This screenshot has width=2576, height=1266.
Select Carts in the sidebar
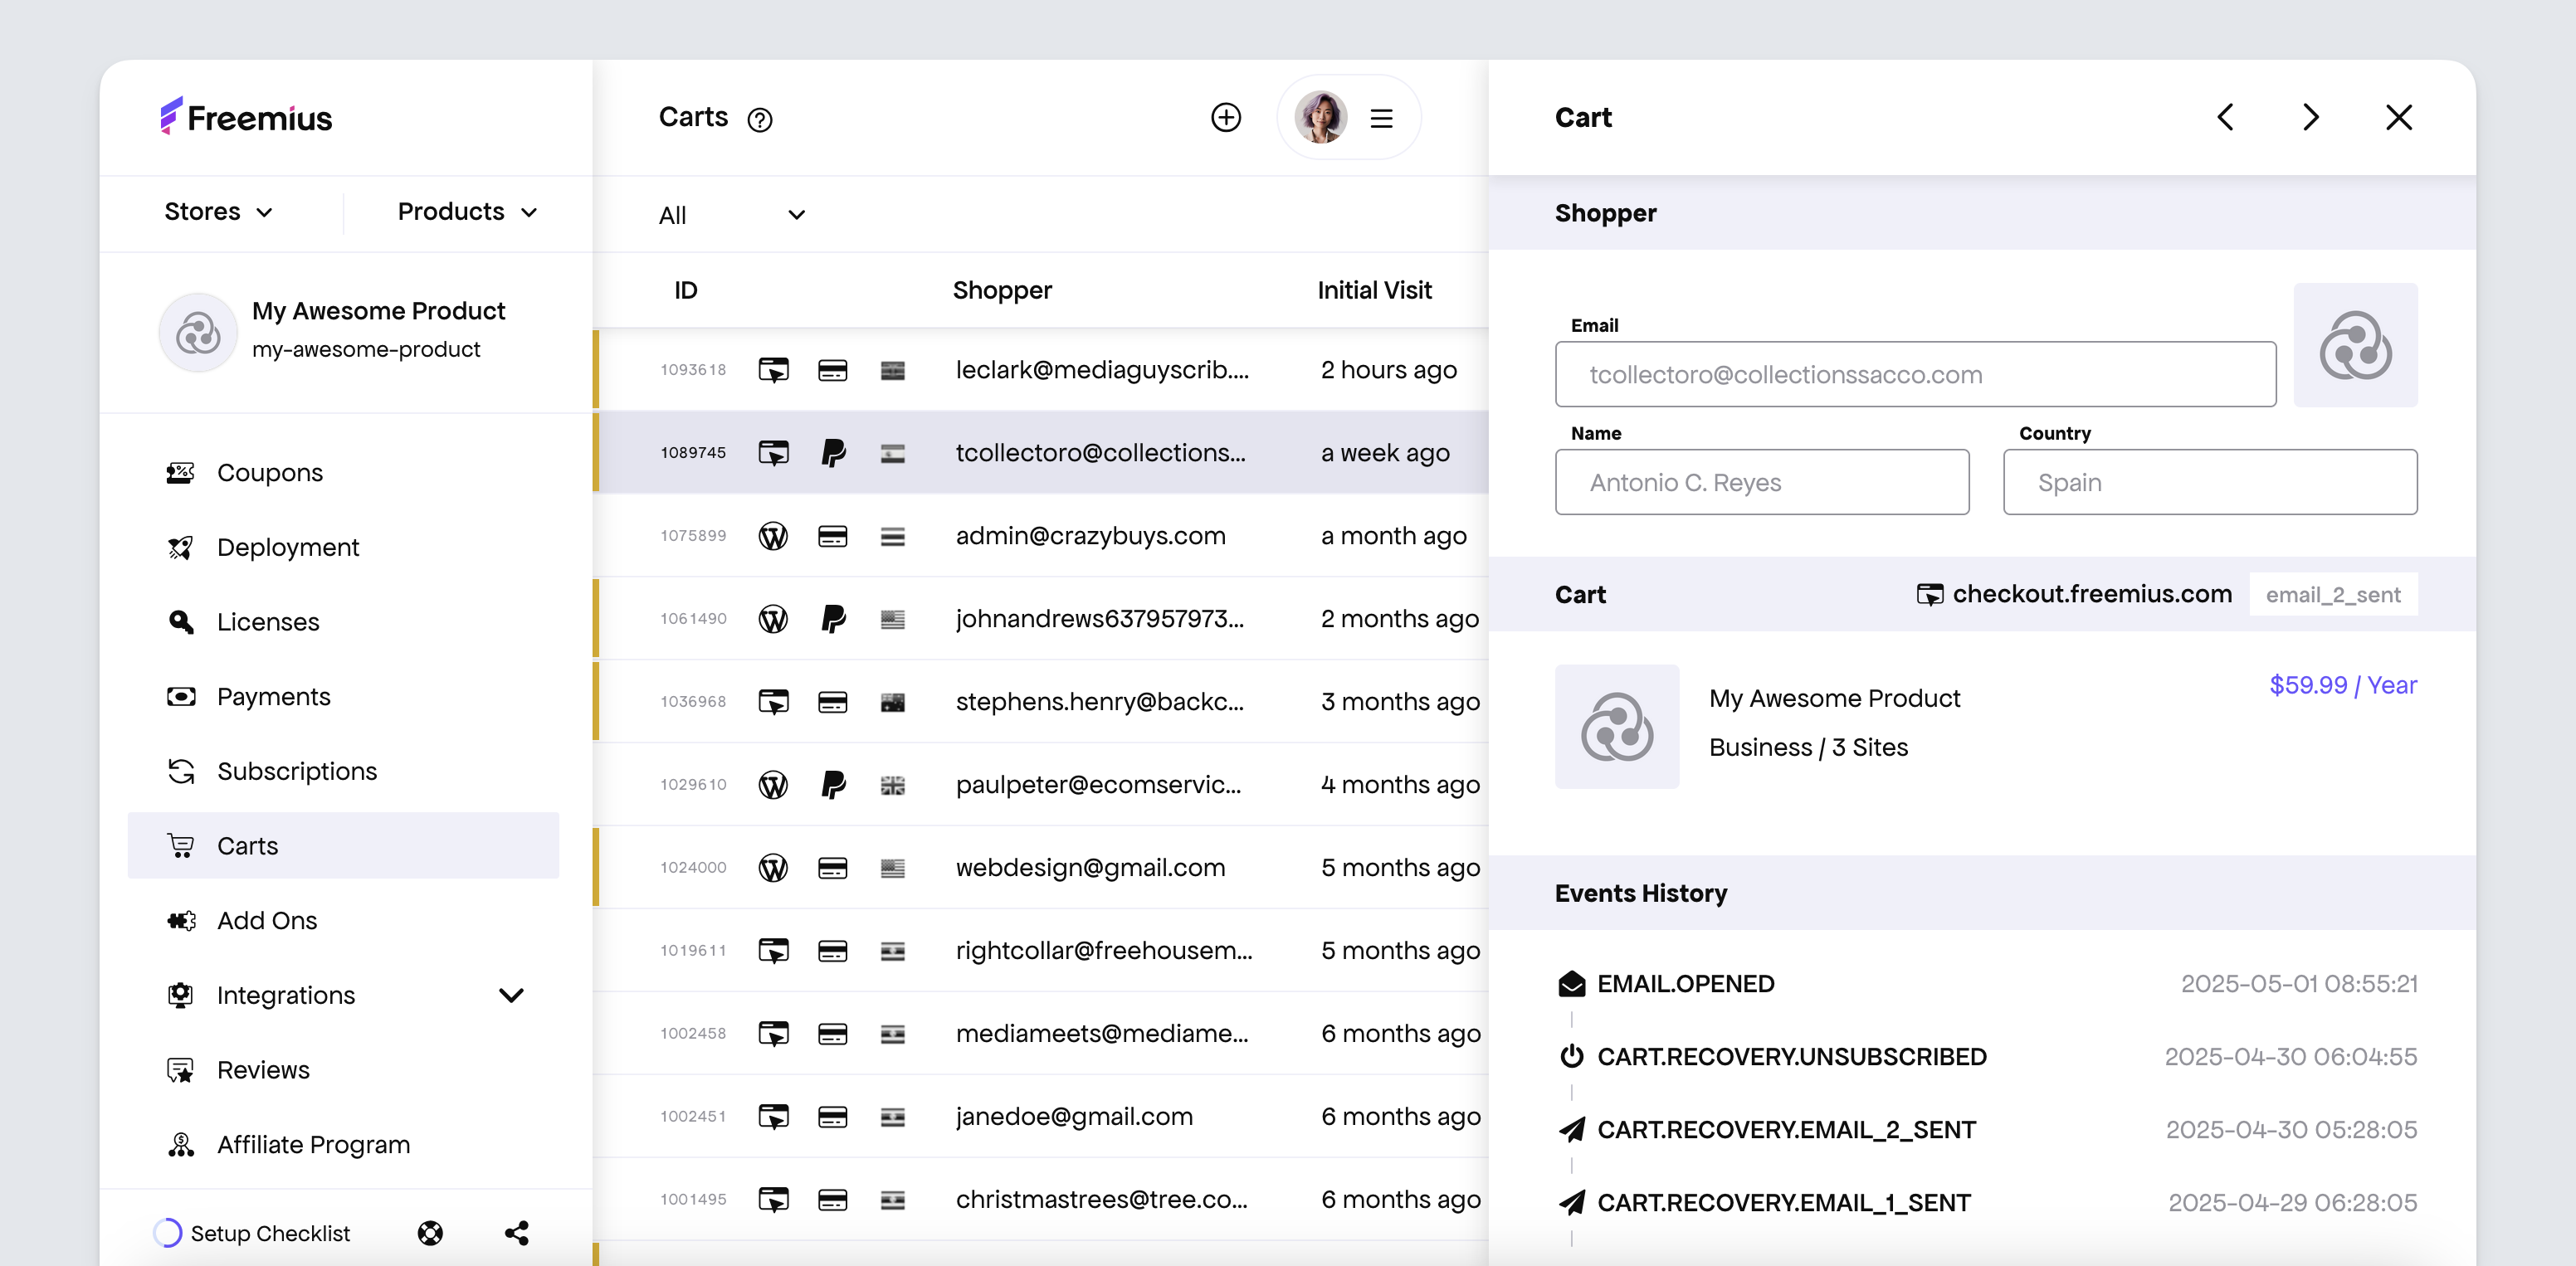(x=343, y=846)
